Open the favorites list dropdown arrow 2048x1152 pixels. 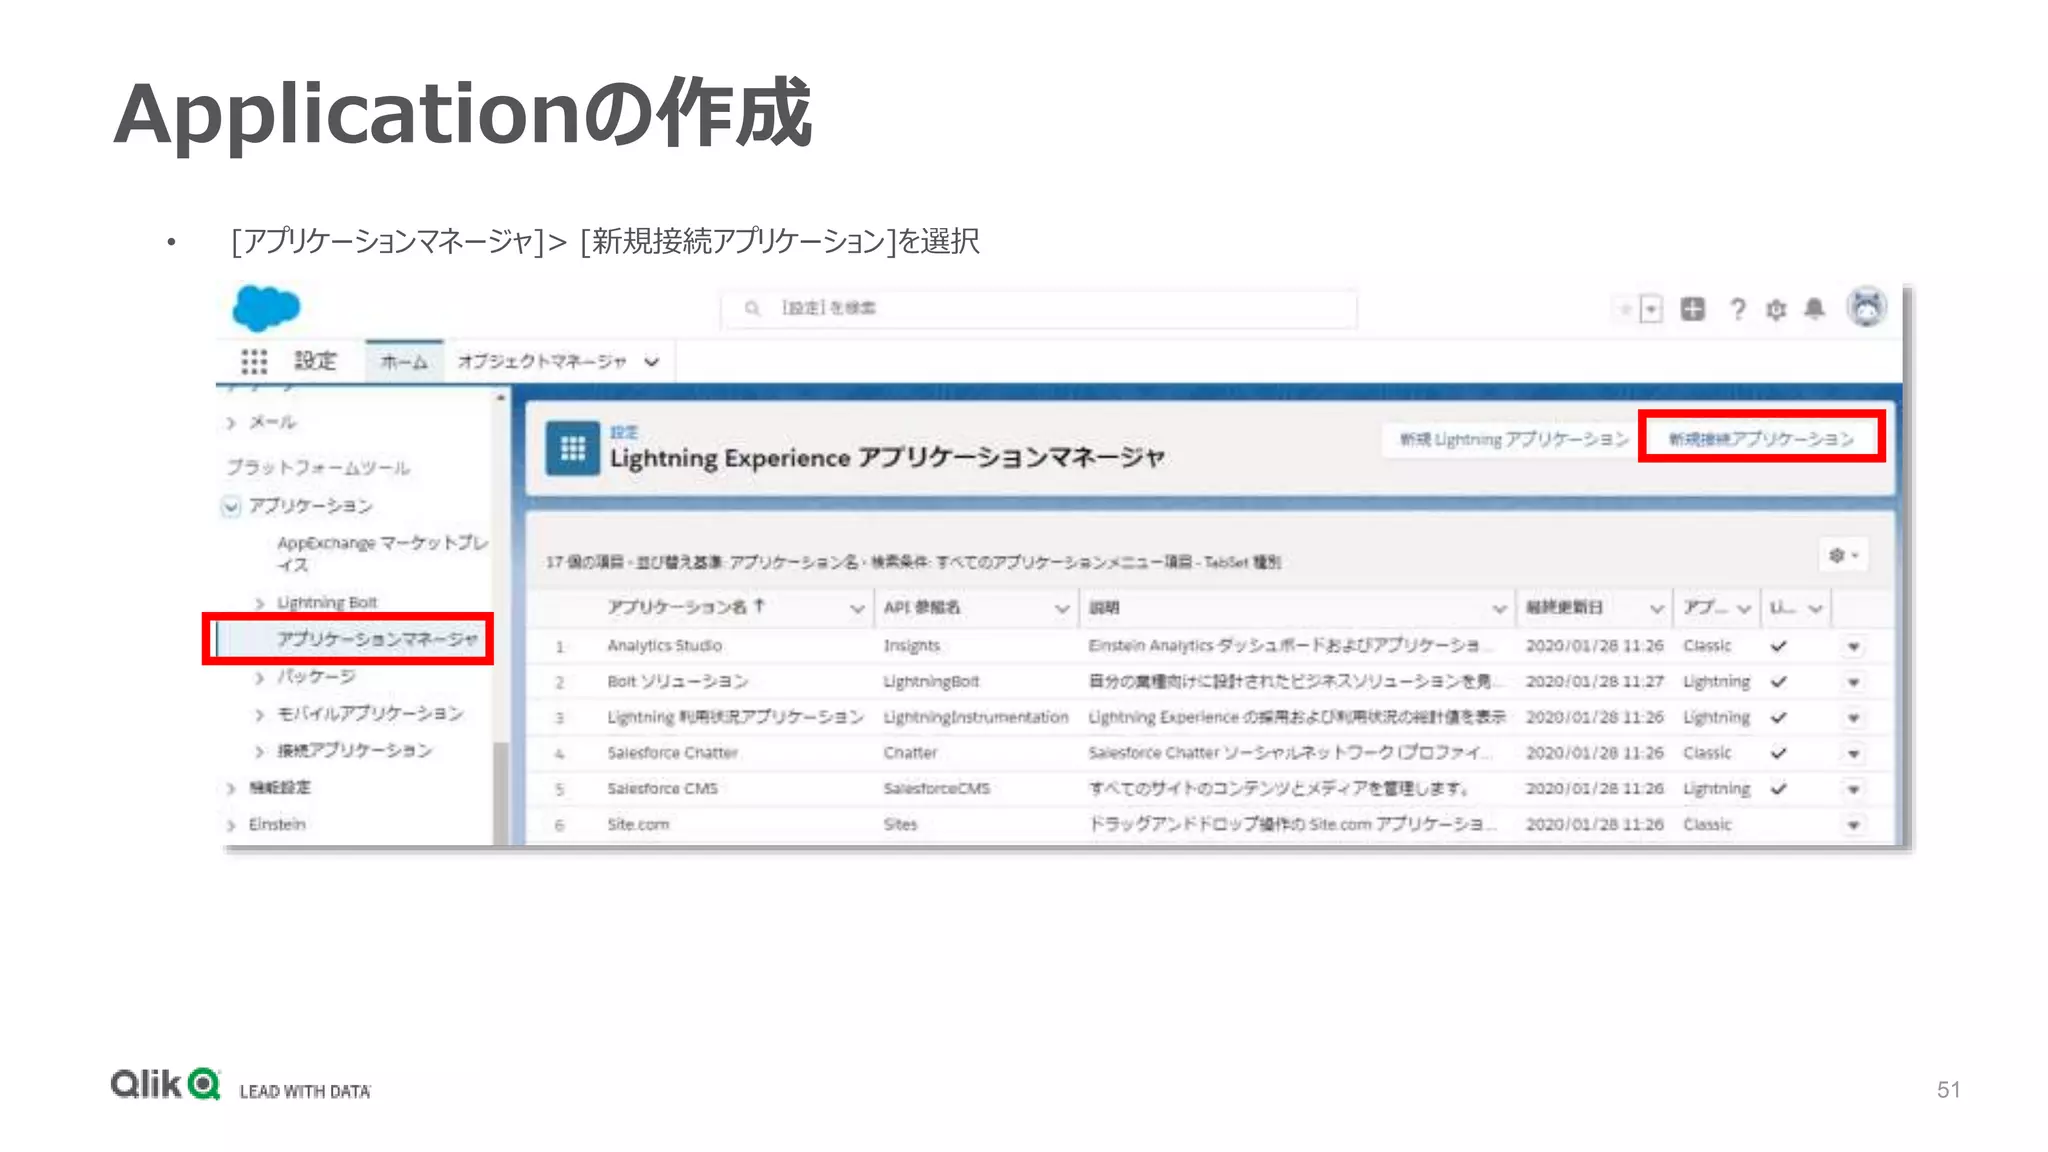1651,310
